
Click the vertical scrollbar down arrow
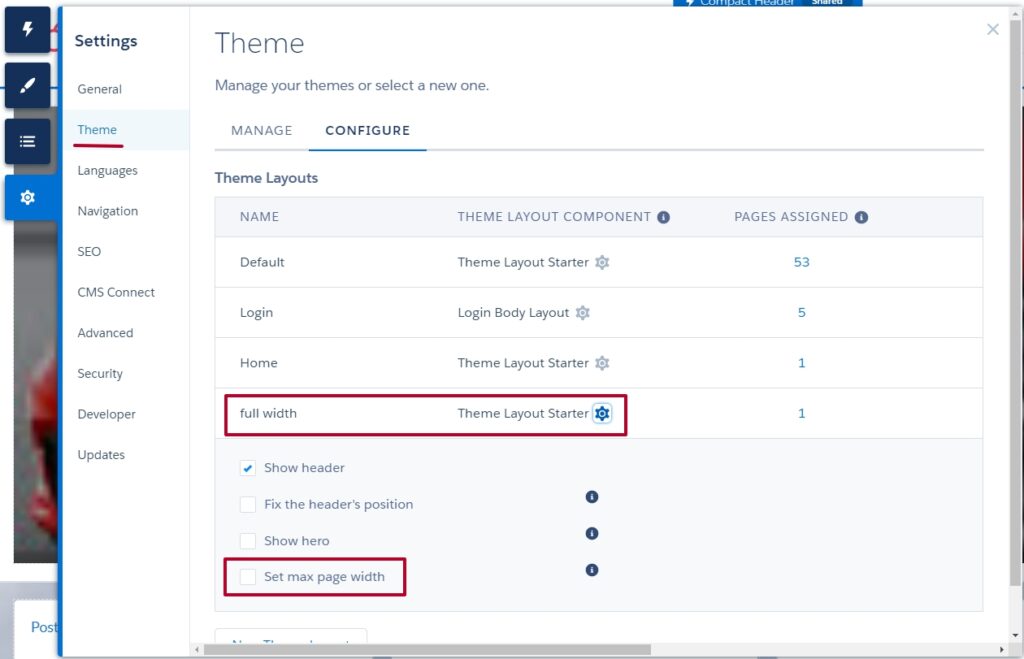click(1015, 635)
